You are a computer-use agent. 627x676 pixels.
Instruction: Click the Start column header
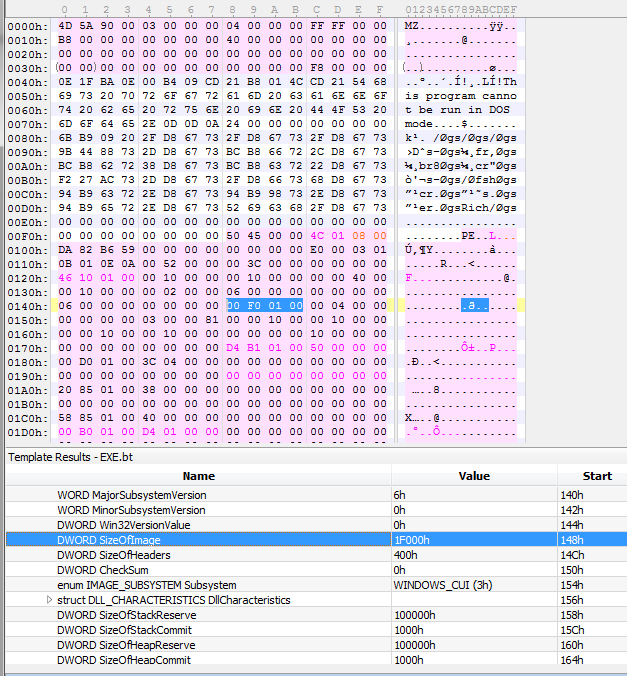pyautogui.click(x=591, y=477)
